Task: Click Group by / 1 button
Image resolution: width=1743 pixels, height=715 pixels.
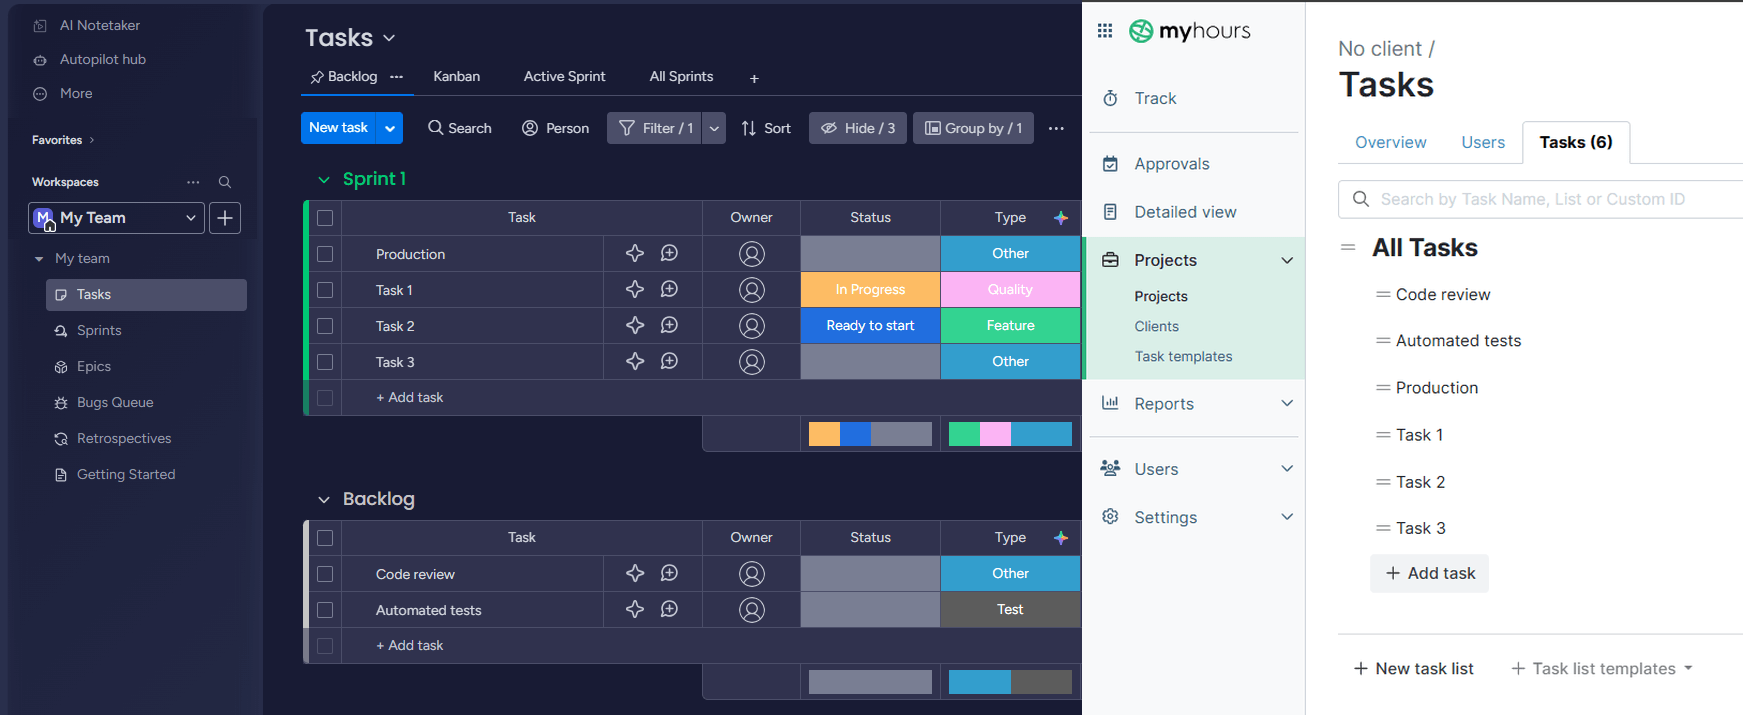Action: coord(973,128)
